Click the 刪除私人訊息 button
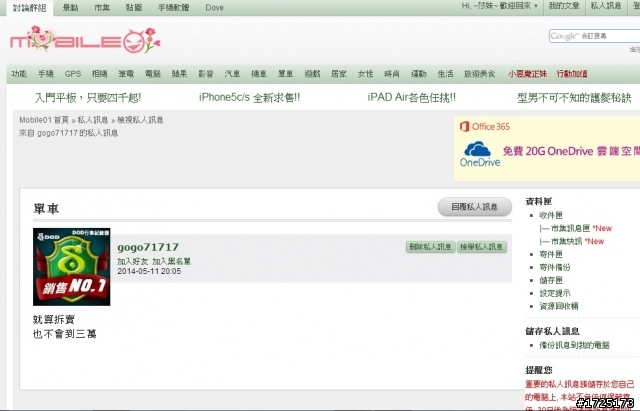The width and height of the screenshot is (640, 411). pos(431,247)
